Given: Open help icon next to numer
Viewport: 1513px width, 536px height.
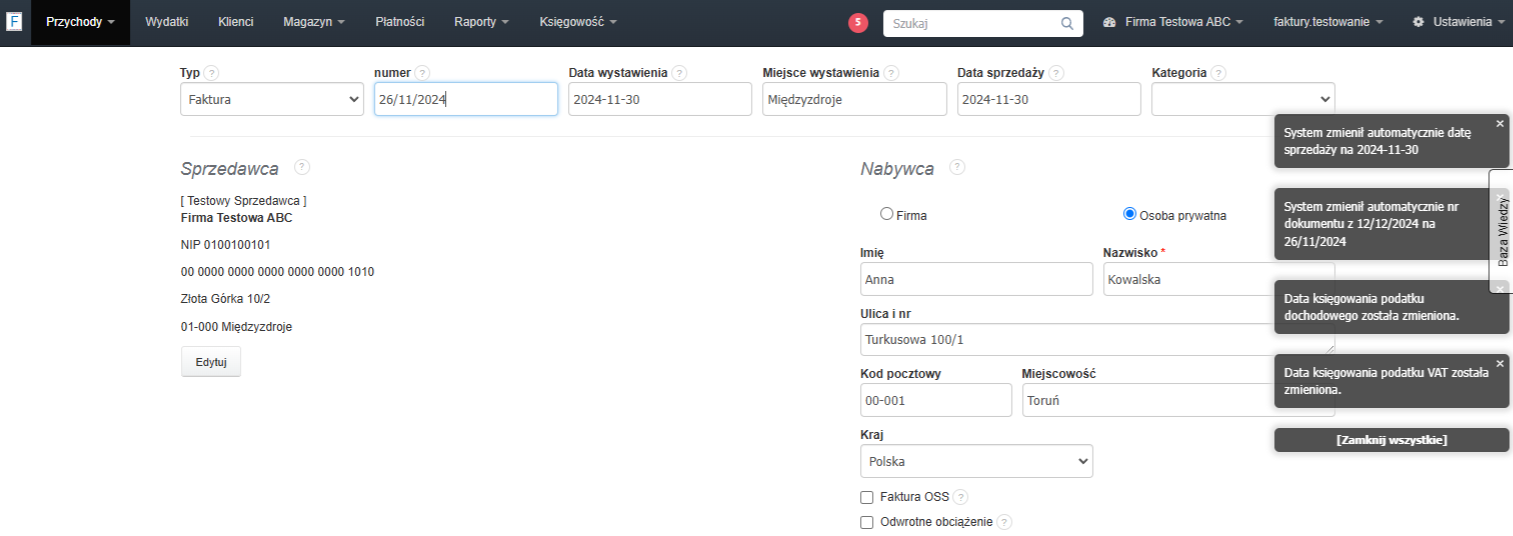Looking at the screenshot, I should (x=422, y=73).
